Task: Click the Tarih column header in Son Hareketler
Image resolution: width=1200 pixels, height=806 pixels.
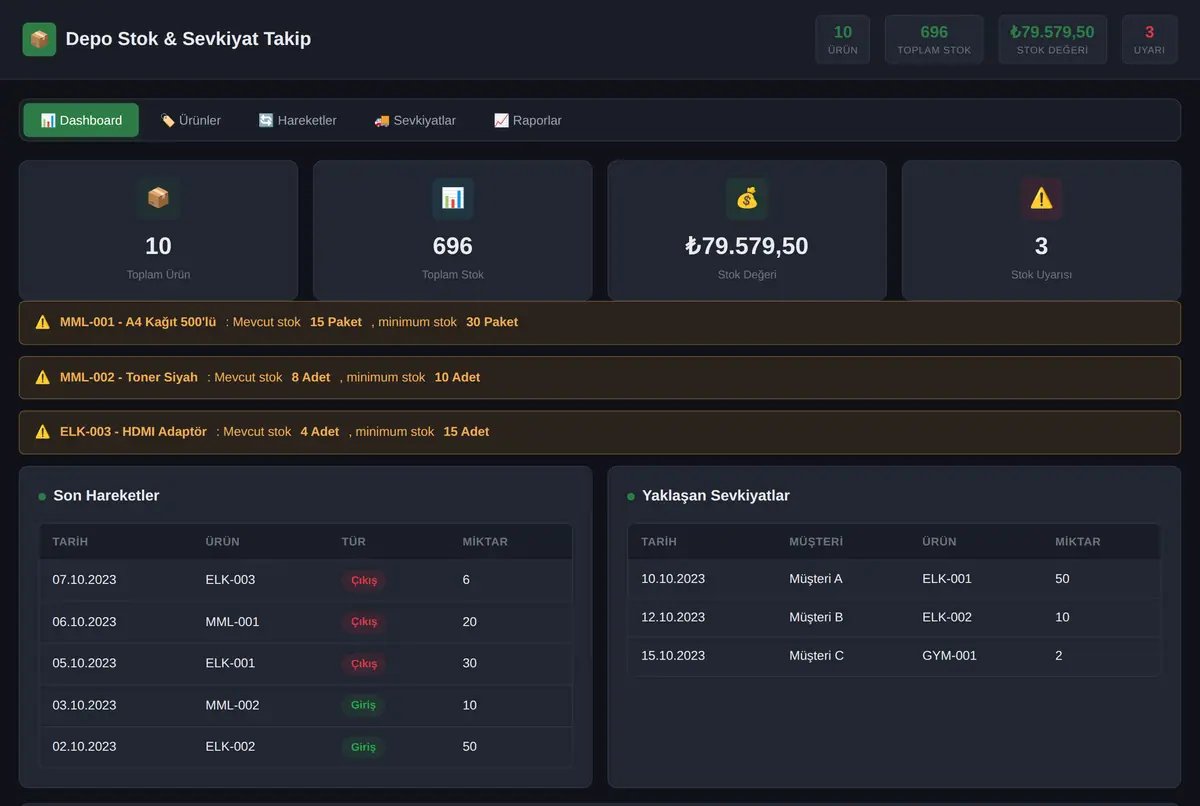Action: pyautogui.click(x=70, y=542)
